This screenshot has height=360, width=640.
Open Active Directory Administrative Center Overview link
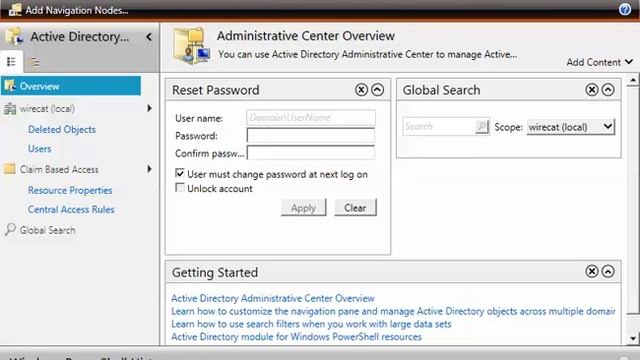pos(273,298)
